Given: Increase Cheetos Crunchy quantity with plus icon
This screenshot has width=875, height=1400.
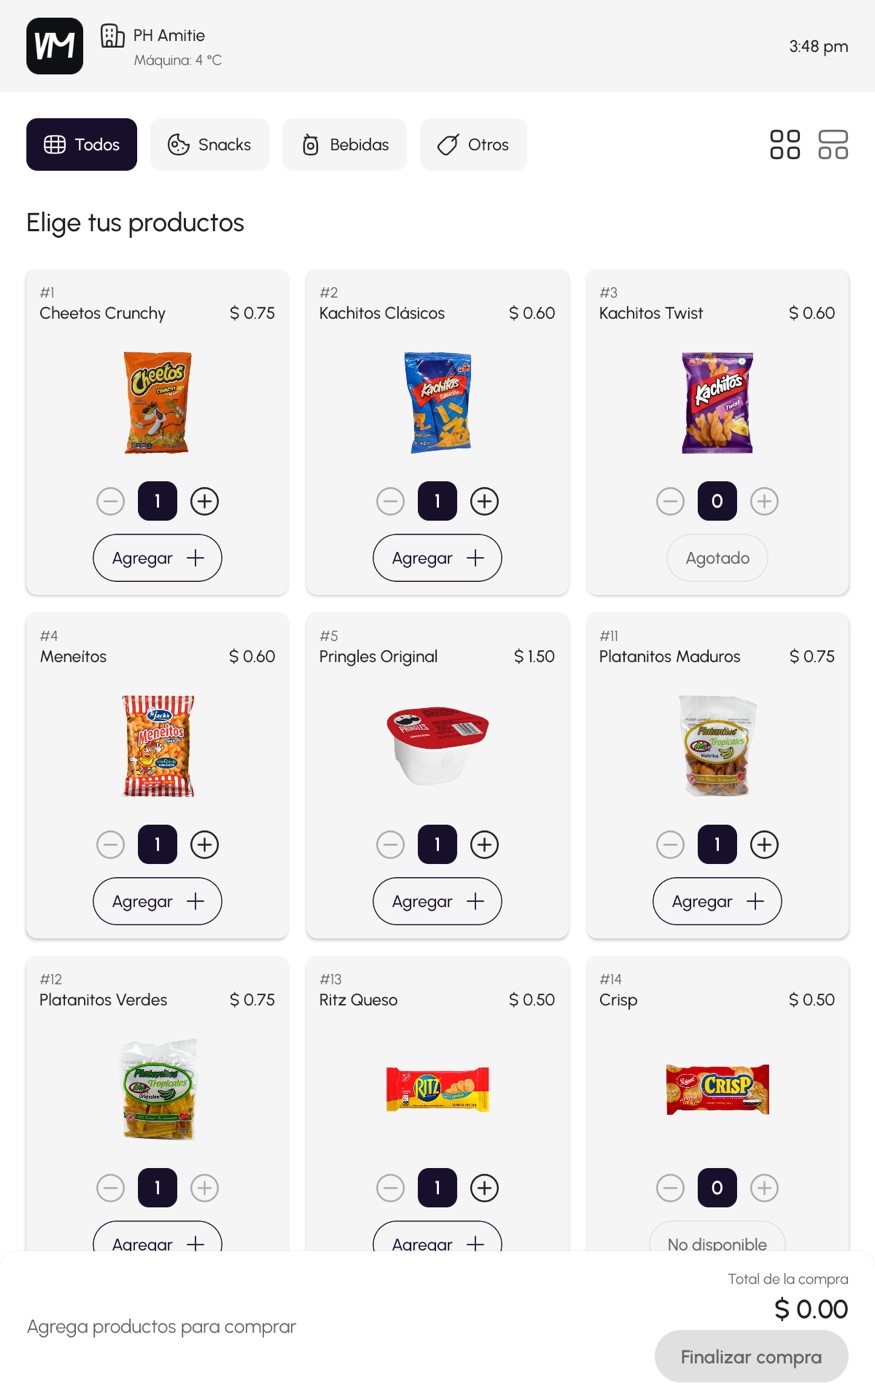Looking at the screenshot, I should click(x=205, y=501).
